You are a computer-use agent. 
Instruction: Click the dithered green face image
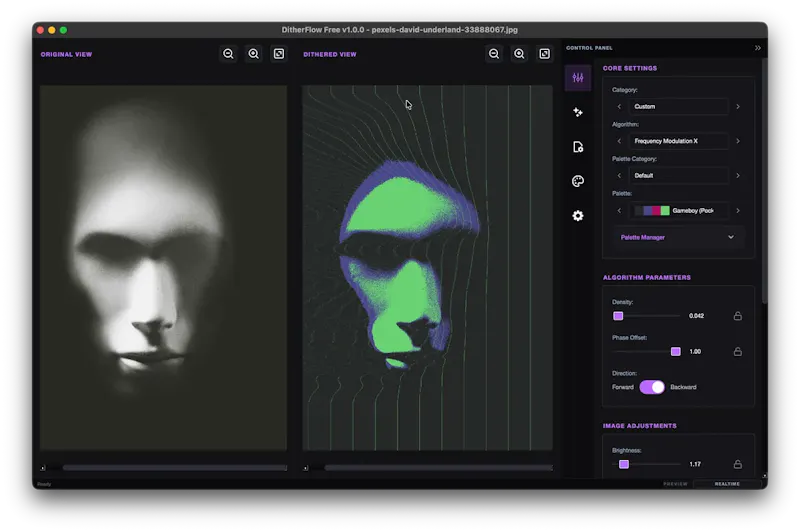click(x=428, y=268)
